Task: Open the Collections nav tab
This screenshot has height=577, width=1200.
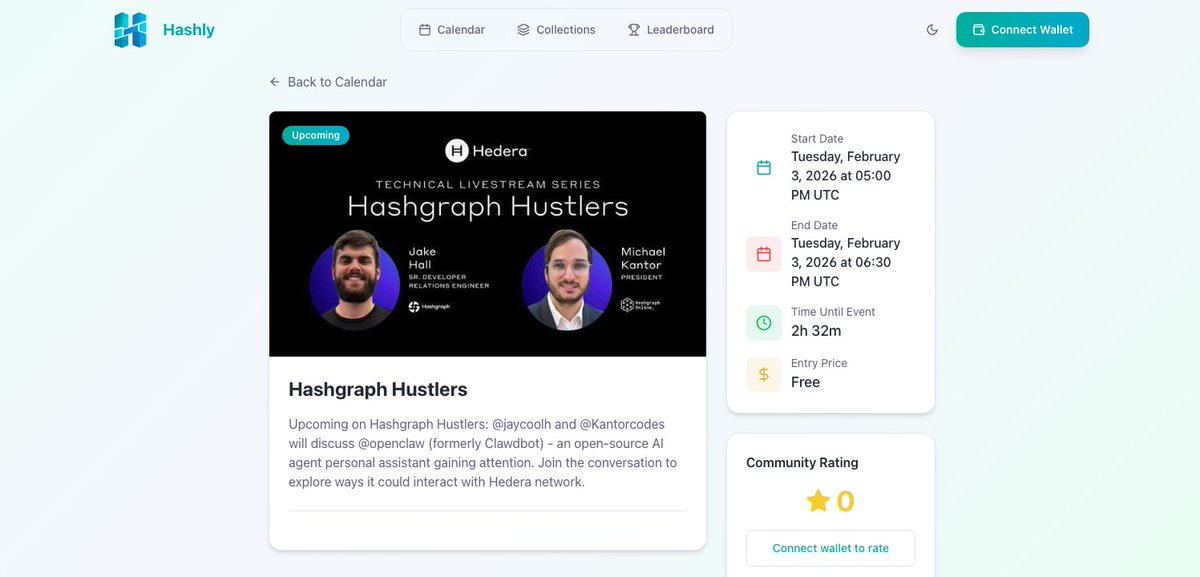Action: (x=556, y=30)
